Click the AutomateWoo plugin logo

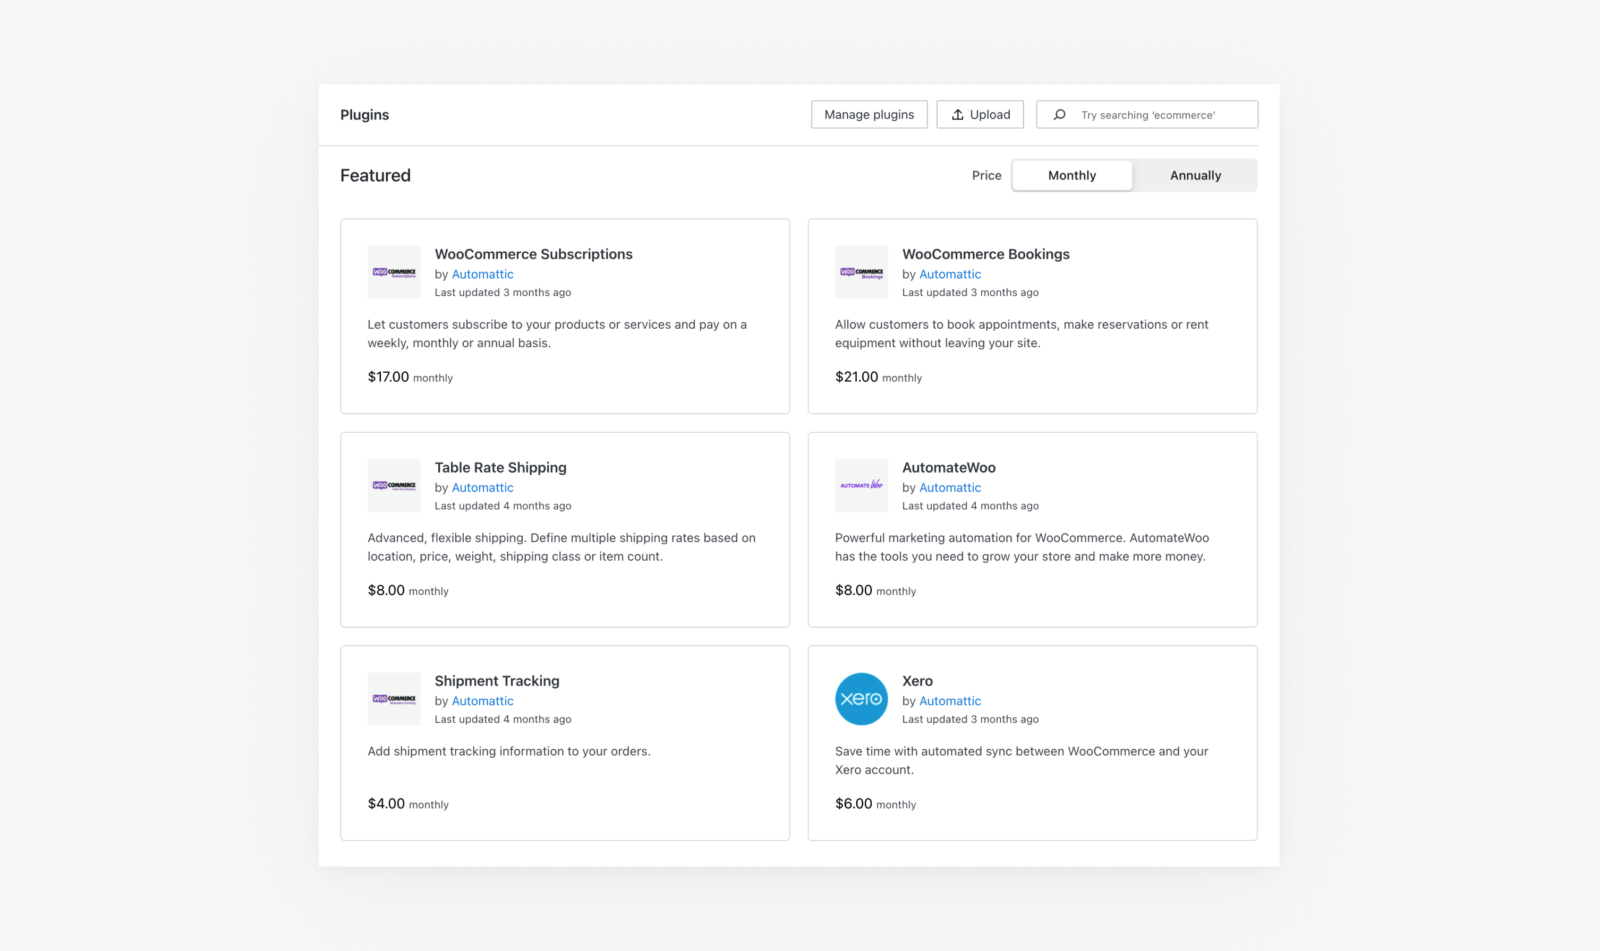pyautogui.click(x=861, y=485)
